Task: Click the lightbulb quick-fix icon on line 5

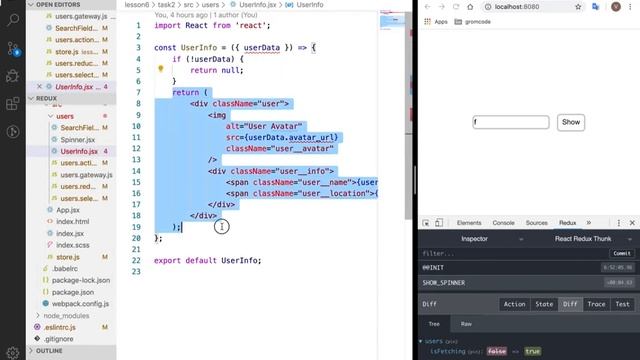Action: point(161,69)
